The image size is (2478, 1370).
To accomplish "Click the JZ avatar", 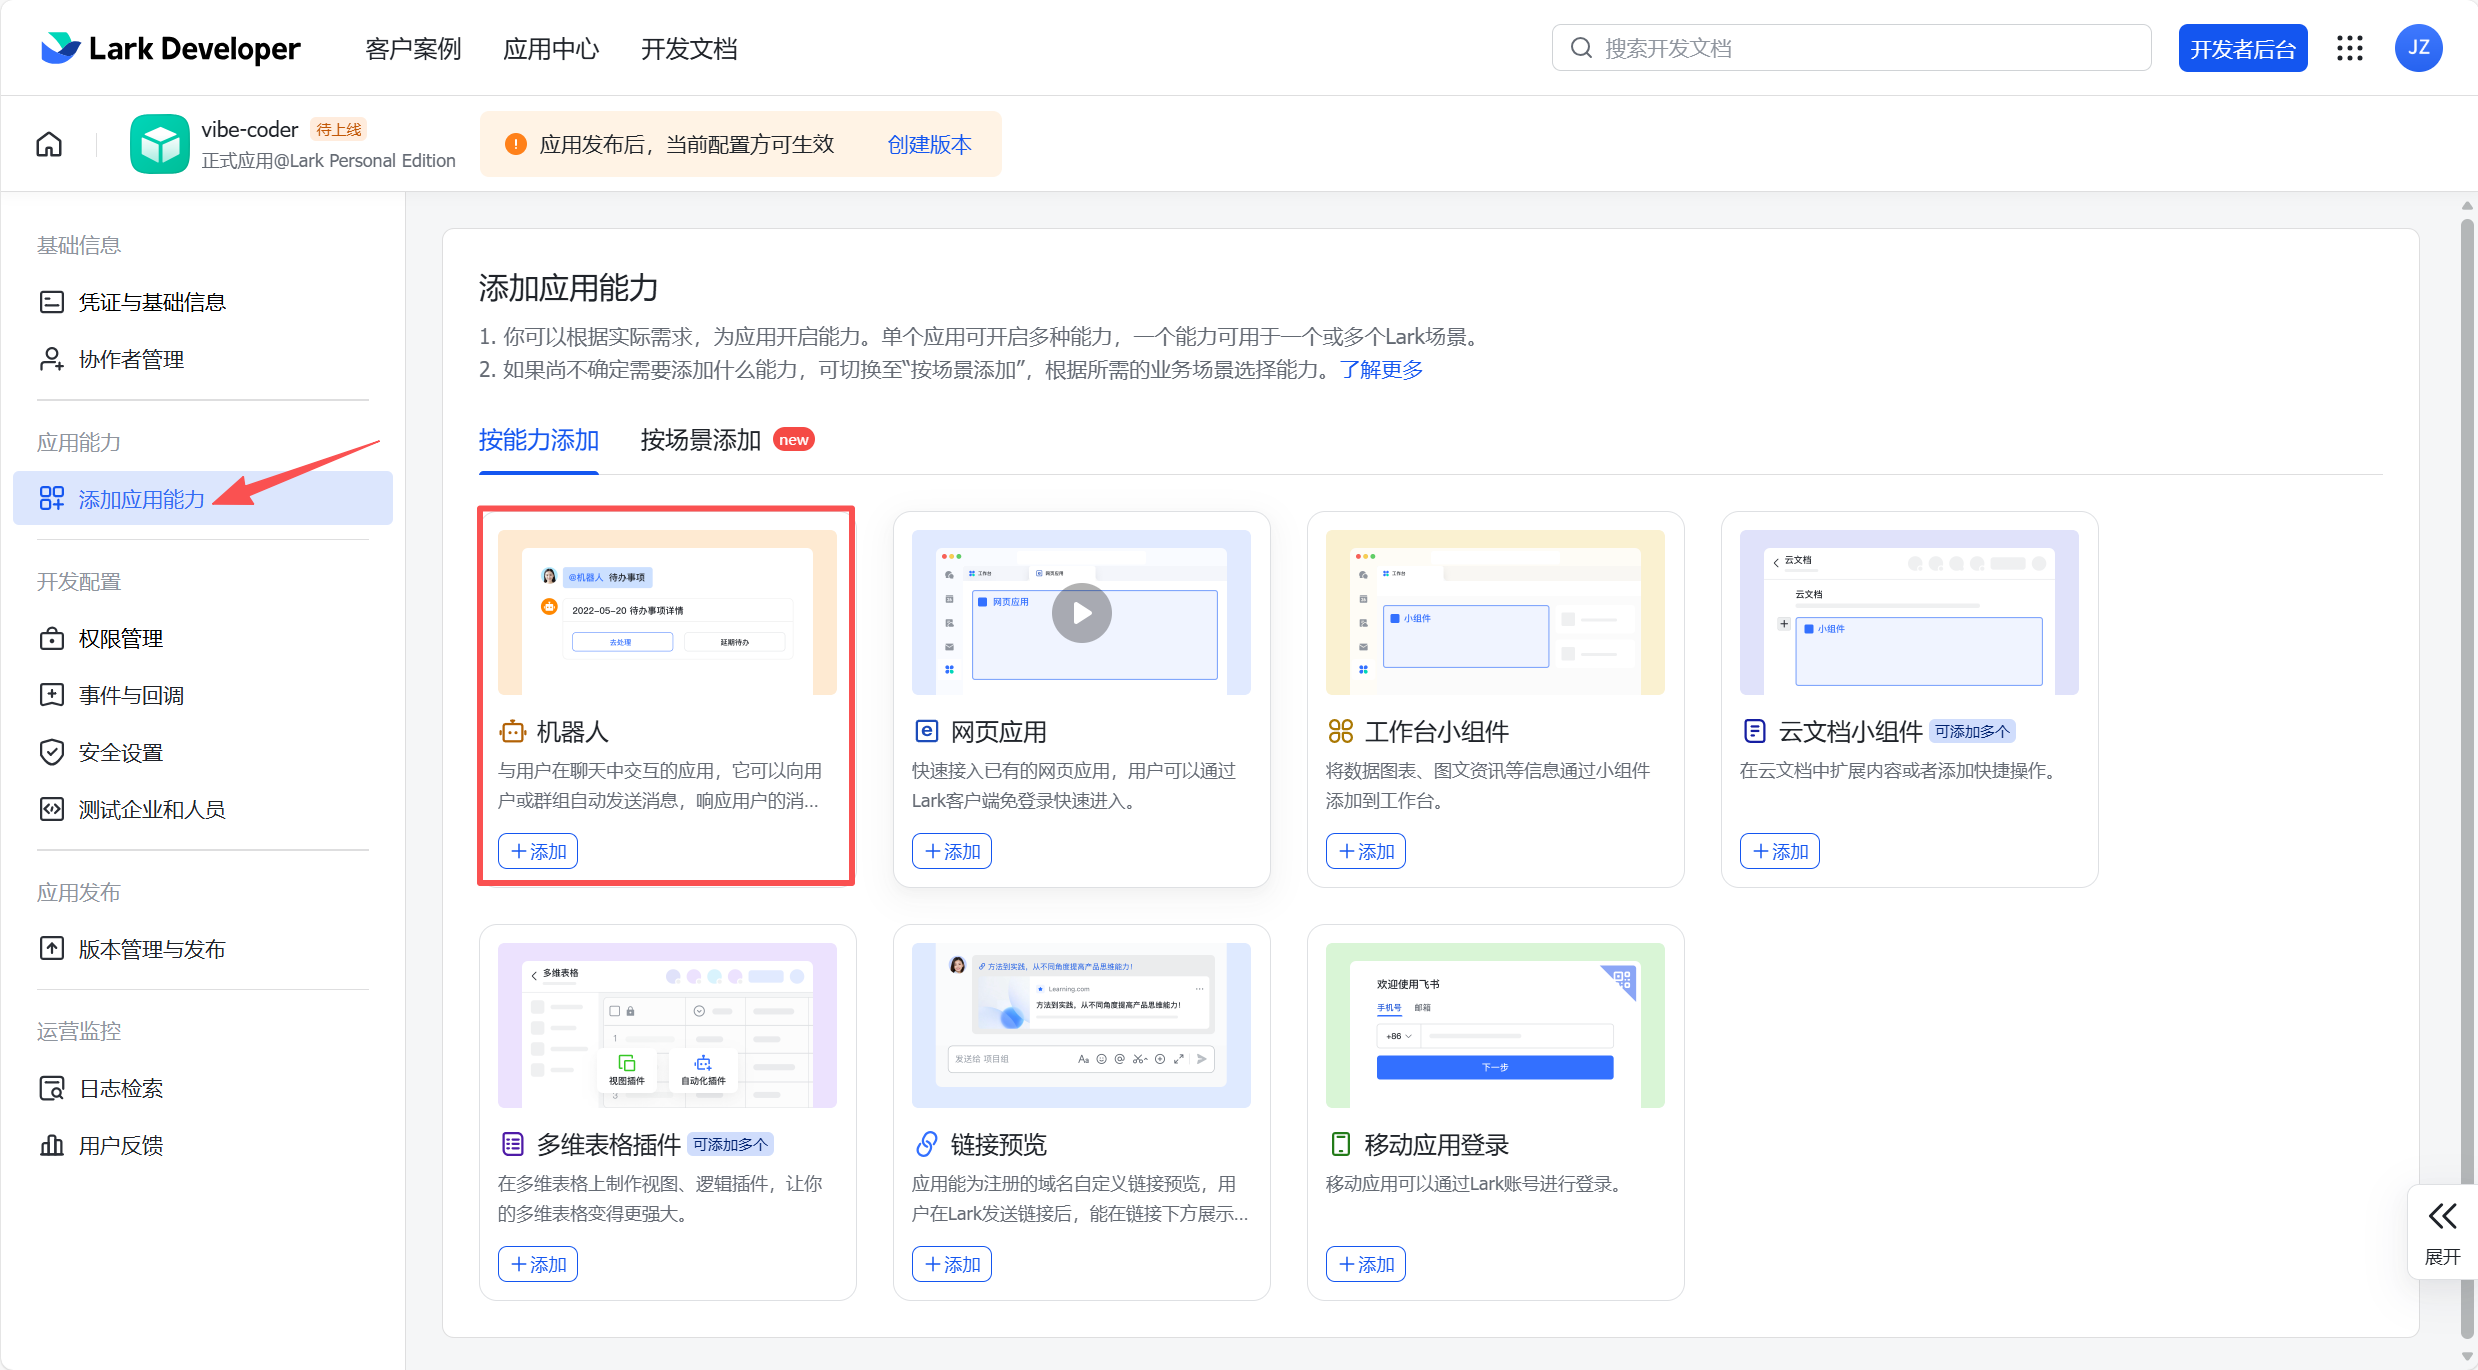I will click(2419, 47).
